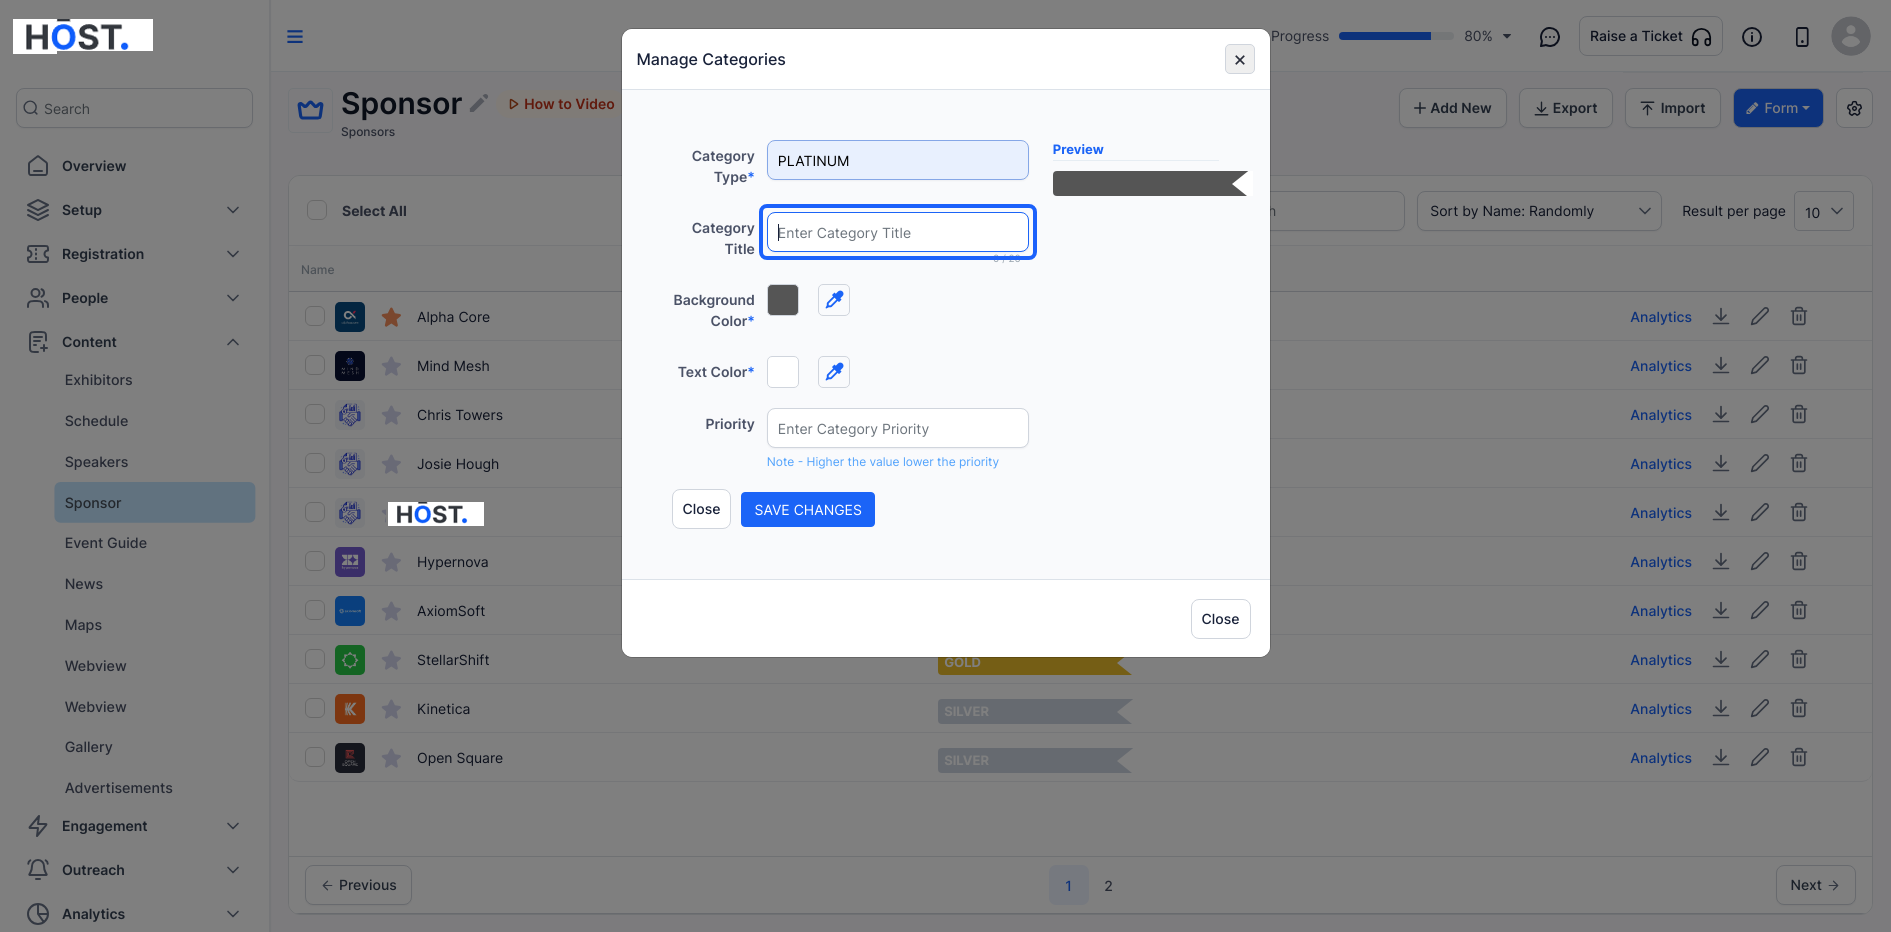This screenshot has height=932, width=1891.
Task: Click the SAVE CHANGES button
Action: [808, 510]
